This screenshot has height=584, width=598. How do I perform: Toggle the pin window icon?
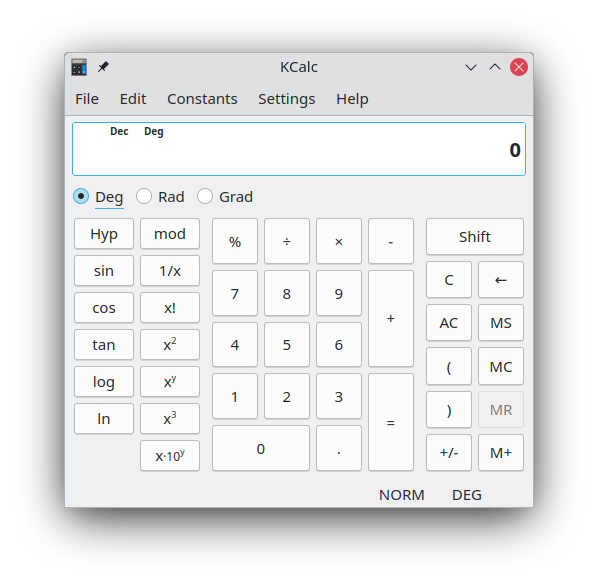coord(103,67)
